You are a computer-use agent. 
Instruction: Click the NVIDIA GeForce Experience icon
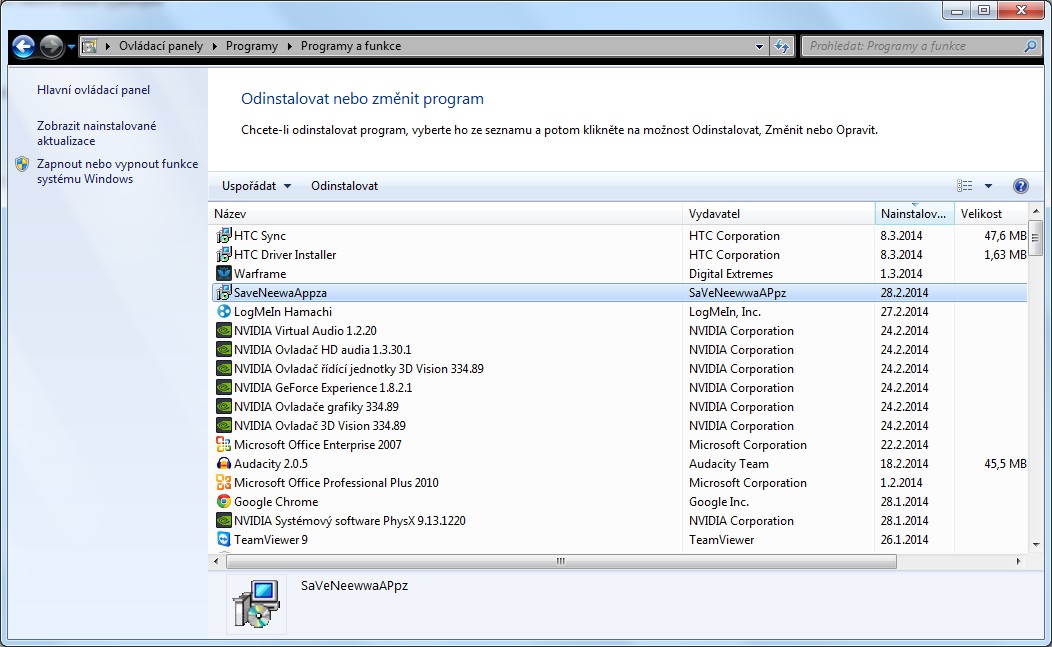(x=223, y=387)
